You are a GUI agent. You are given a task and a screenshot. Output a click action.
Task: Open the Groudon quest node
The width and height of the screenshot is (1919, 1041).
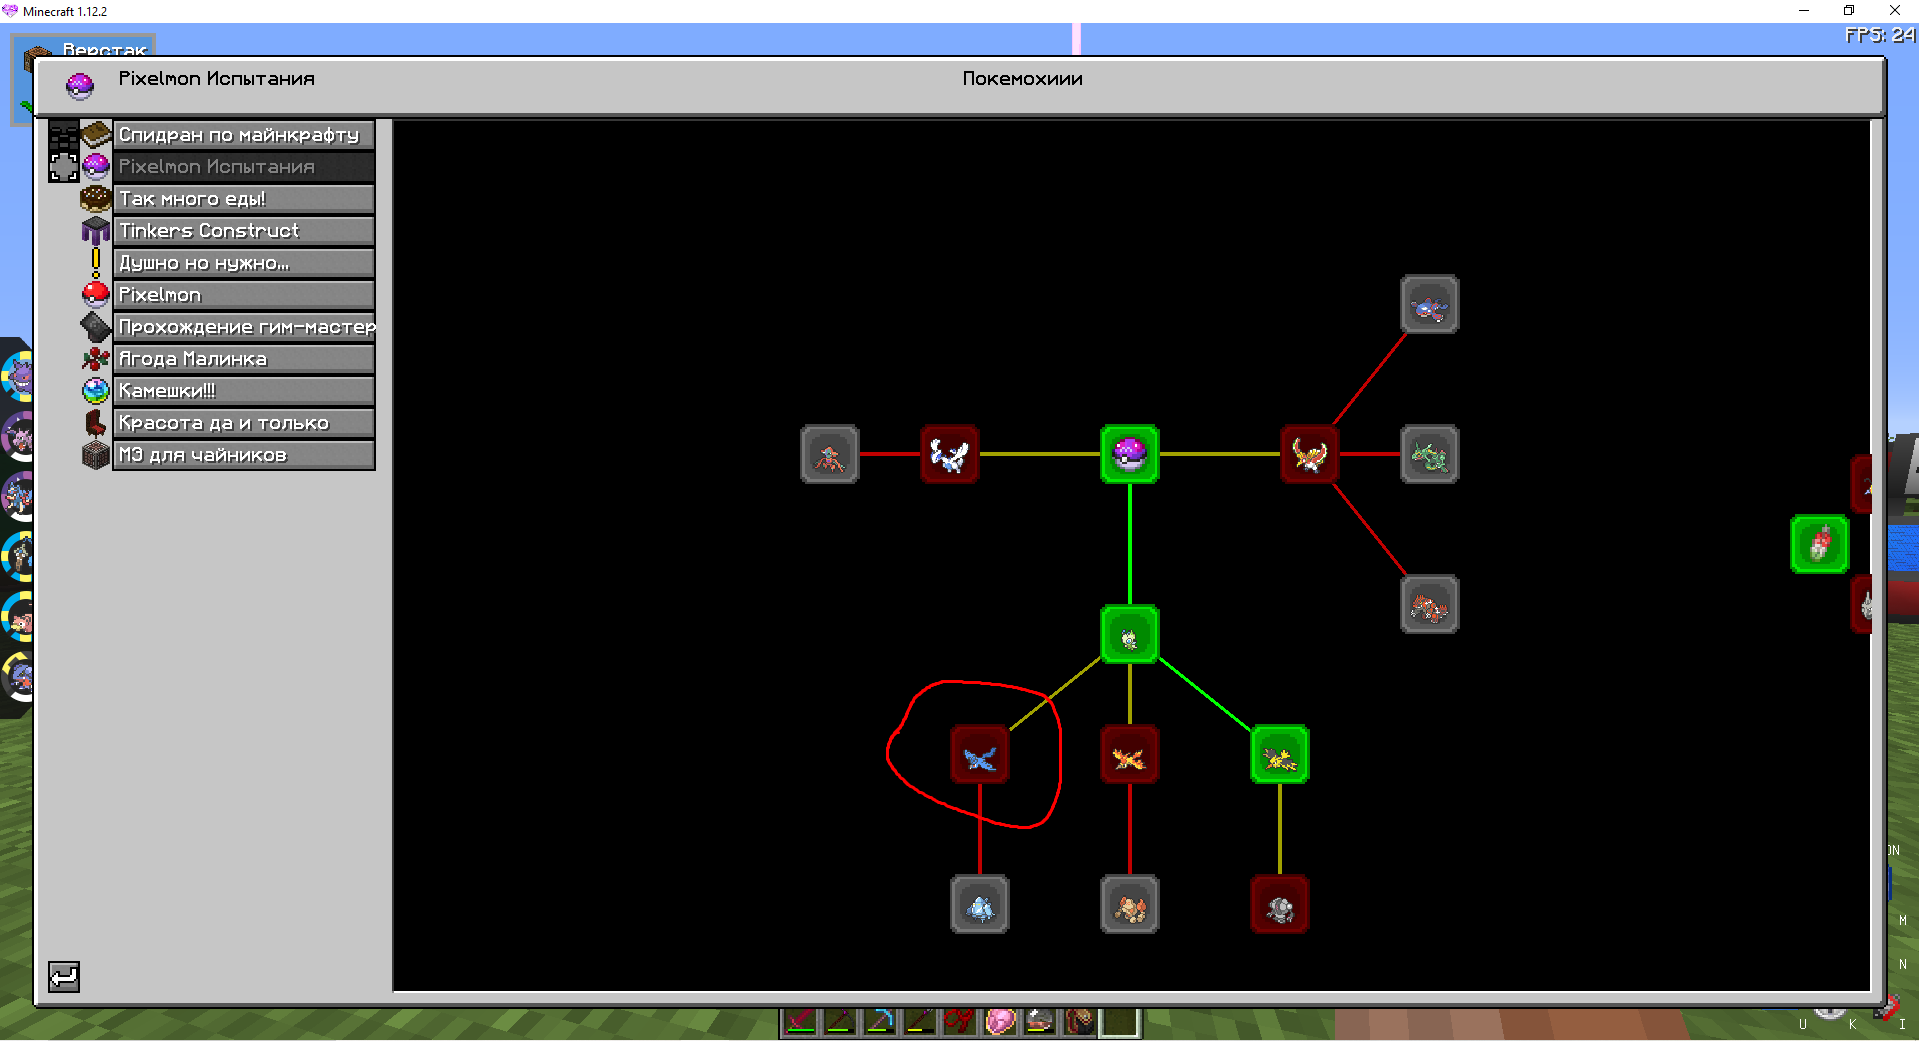[x=1429, y=604]
